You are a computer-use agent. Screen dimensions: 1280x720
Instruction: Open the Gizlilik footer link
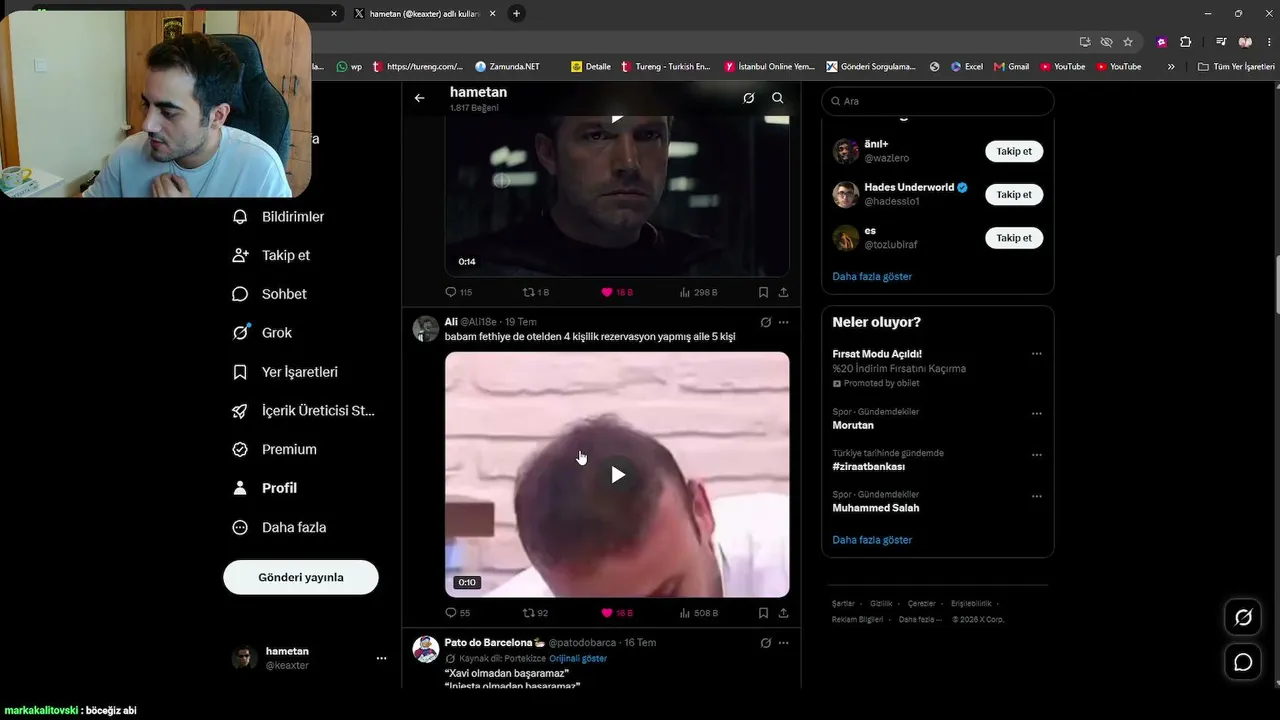pyautogui.click(x=881, y=604)
